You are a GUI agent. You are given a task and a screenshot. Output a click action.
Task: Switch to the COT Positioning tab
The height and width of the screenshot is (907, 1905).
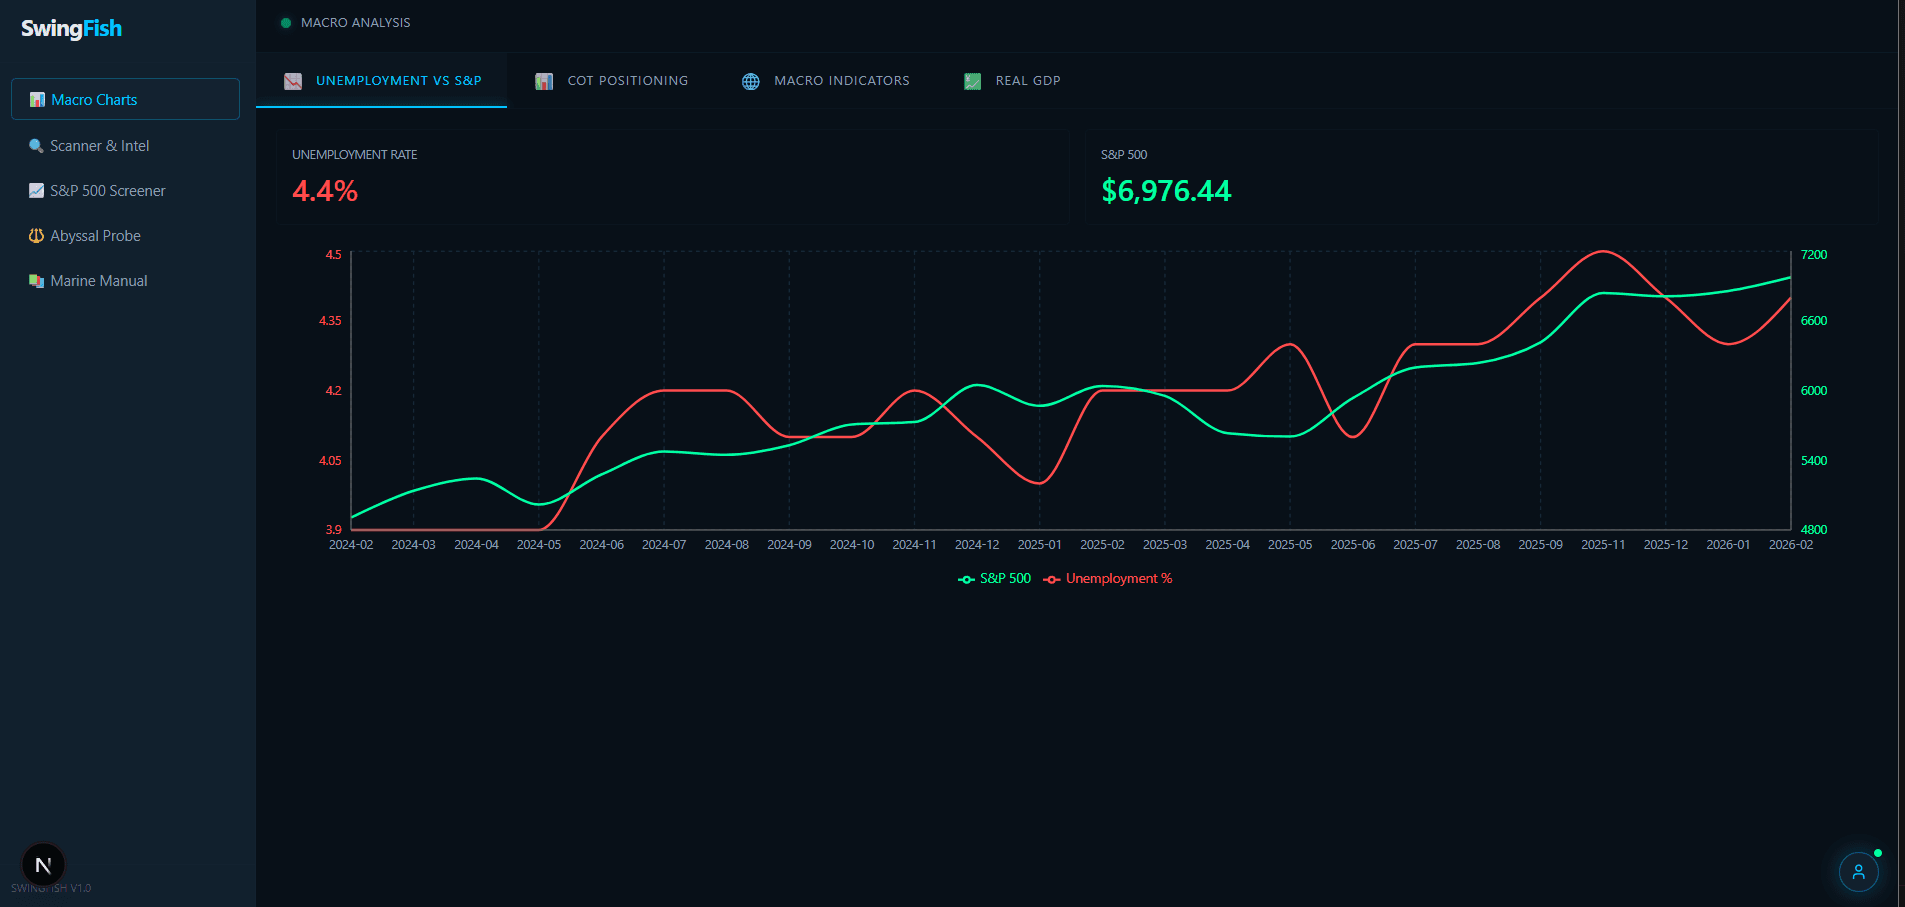pos(612,81)
